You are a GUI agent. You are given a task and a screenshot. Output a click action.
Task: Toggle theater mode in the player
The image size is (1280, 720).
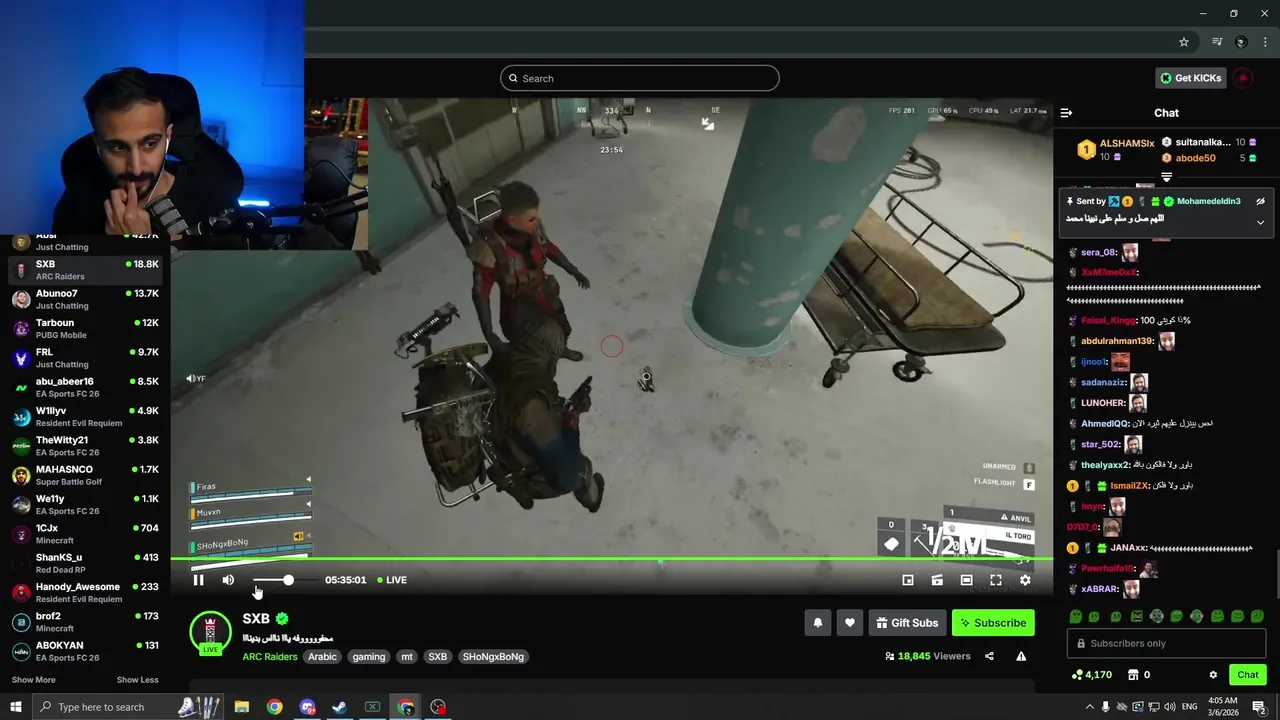tap(966, 580)
